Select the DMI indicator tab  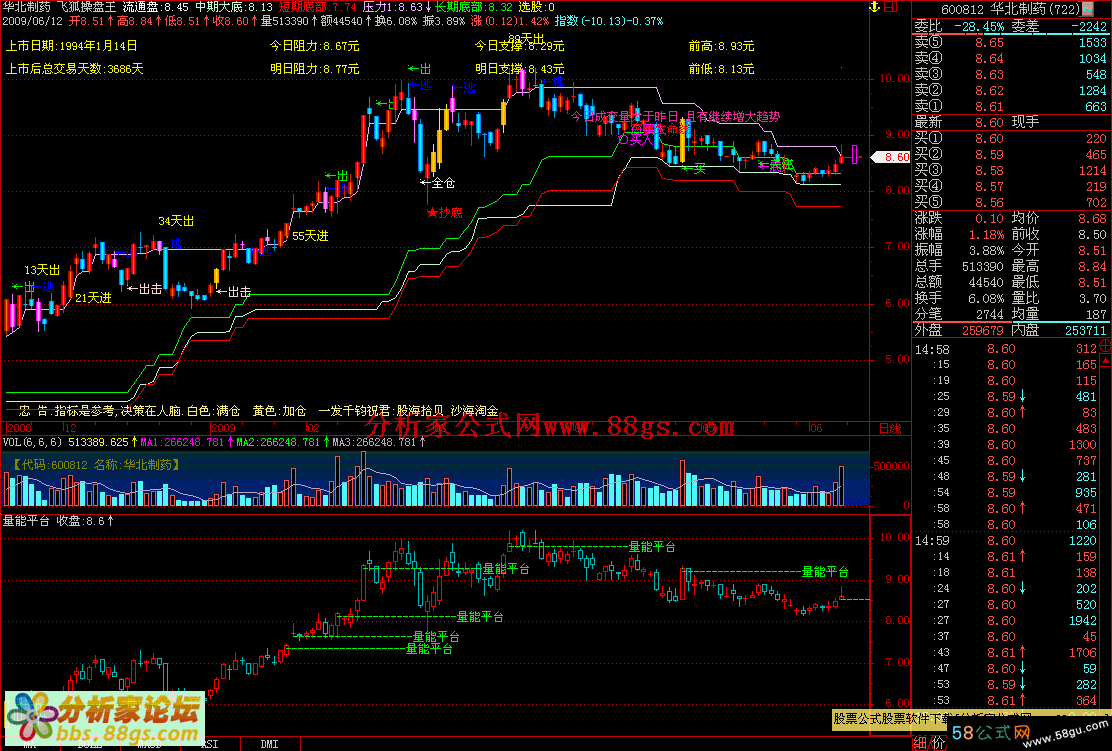(x=269, y=744)
